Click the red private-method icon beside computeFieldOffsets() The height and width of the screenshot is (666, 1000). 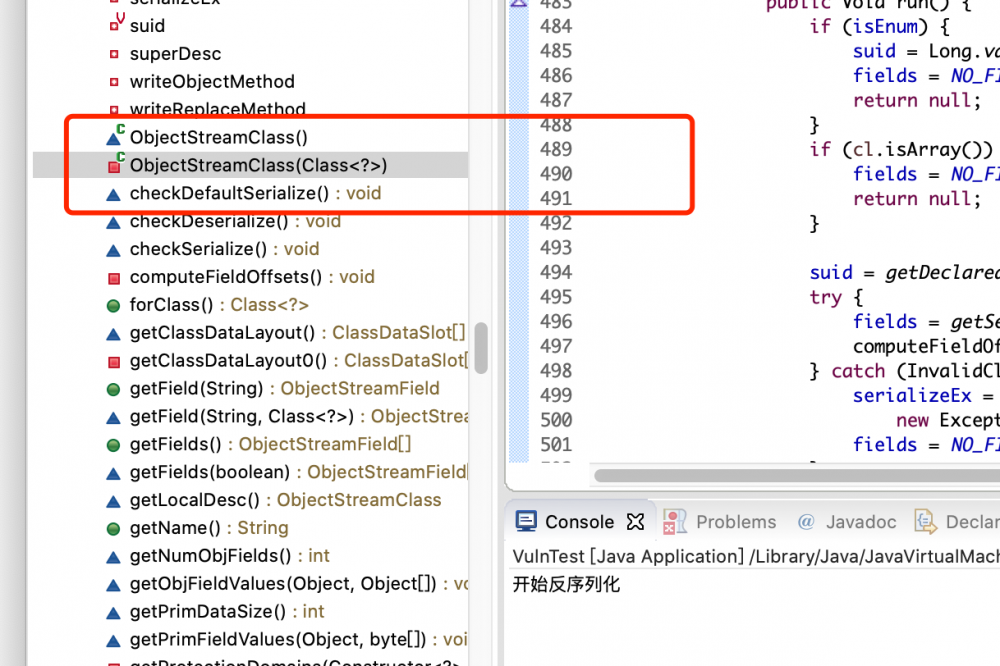(113, 276)
